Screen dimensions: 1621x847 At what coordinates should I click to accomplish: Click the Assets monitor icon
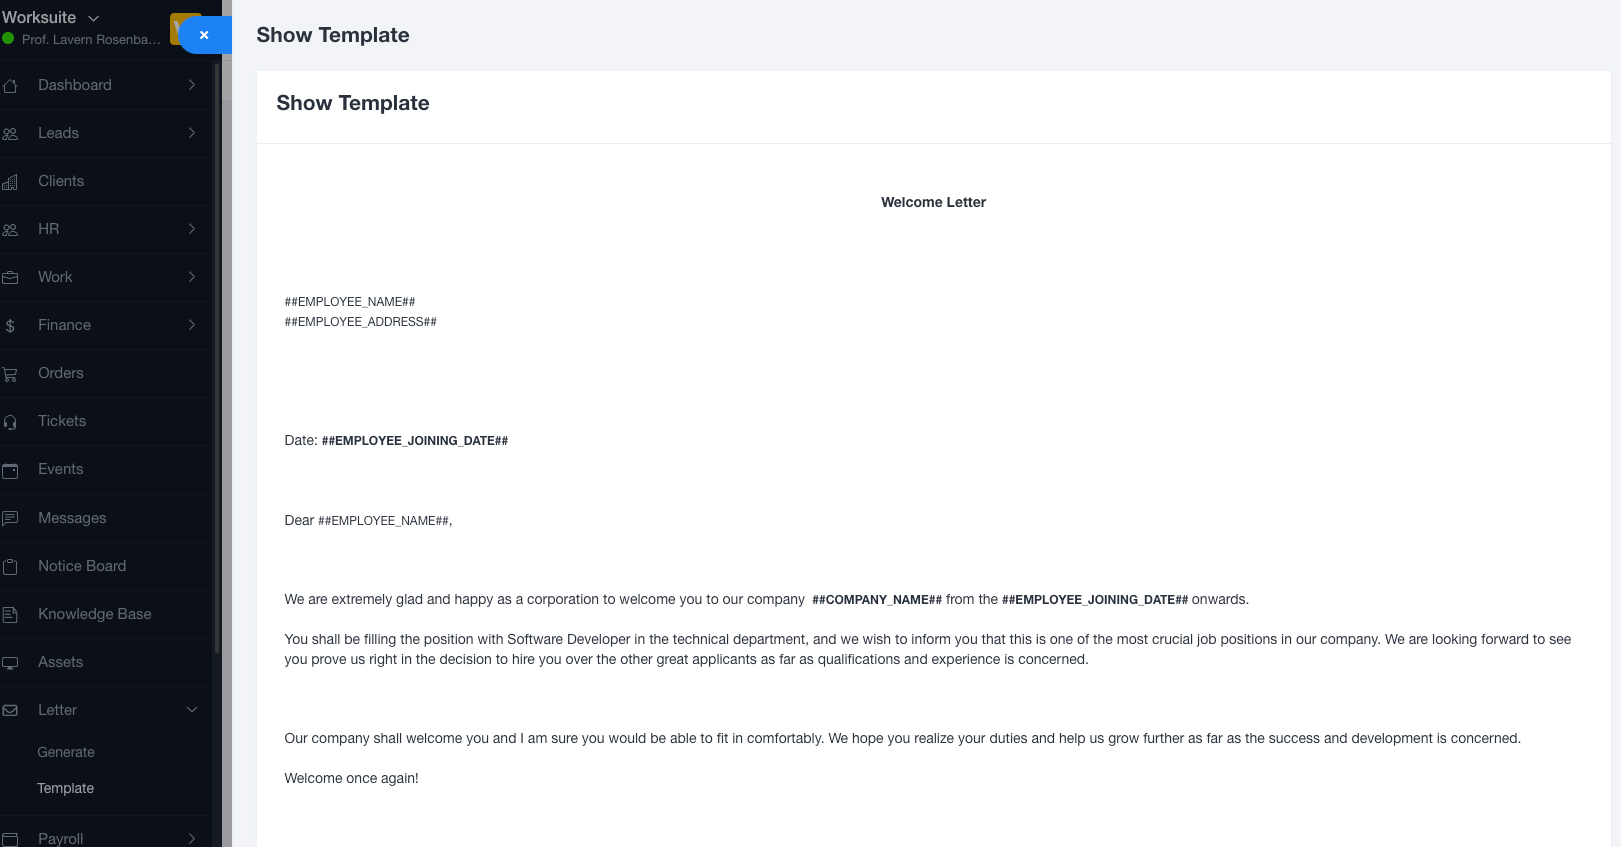(x=10, y=662)
